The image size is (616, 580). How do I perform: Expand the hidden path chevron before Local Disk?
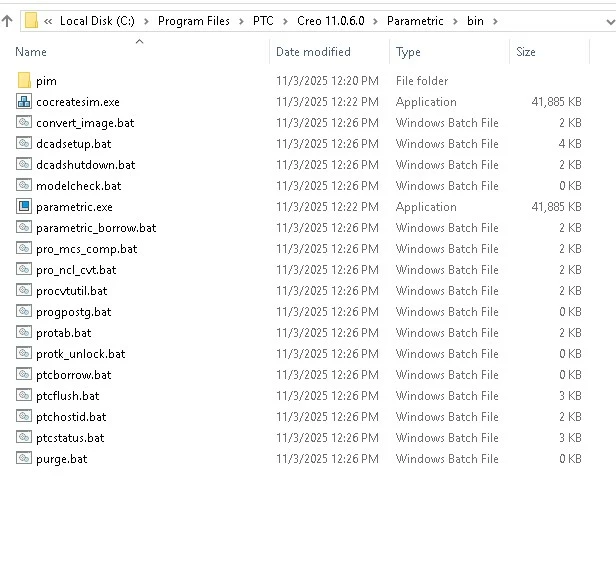click(48, 21)
